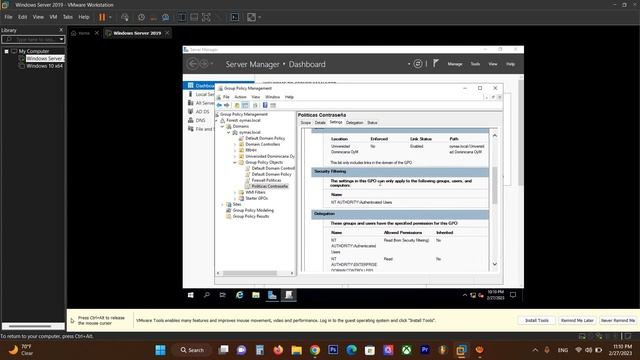Click the Group Policy Management back arrow
Image resolution: width=640 pixels, height=360 pixels.
219,105
